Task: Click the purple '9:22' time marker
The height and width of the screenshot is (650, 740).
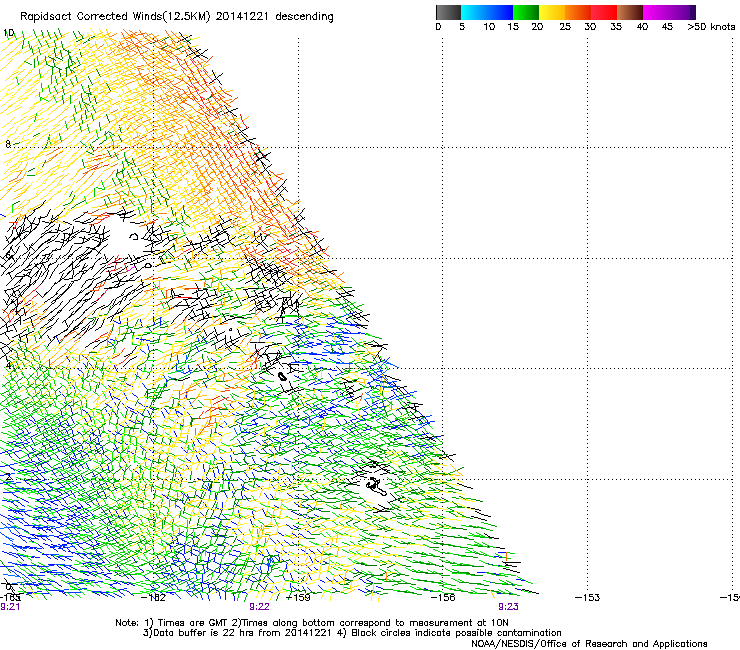Action: click(260, 607)
